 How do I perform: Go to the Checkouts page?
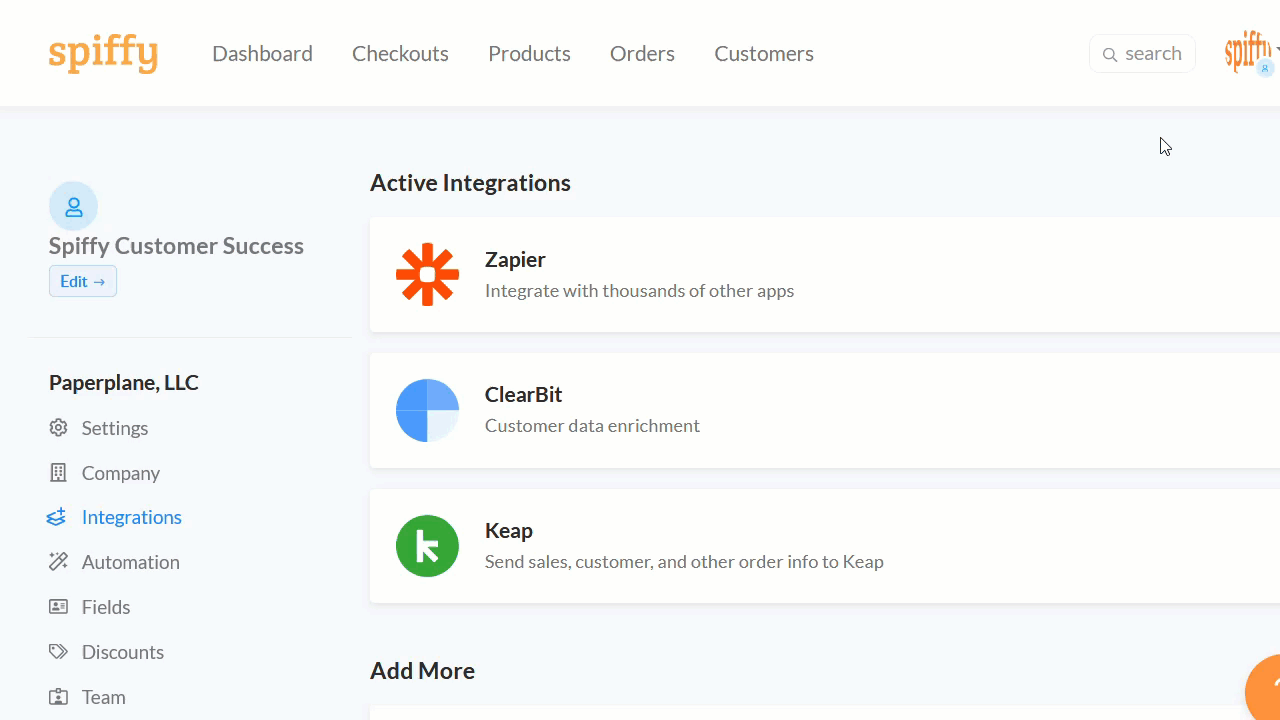tap(400, 54)
